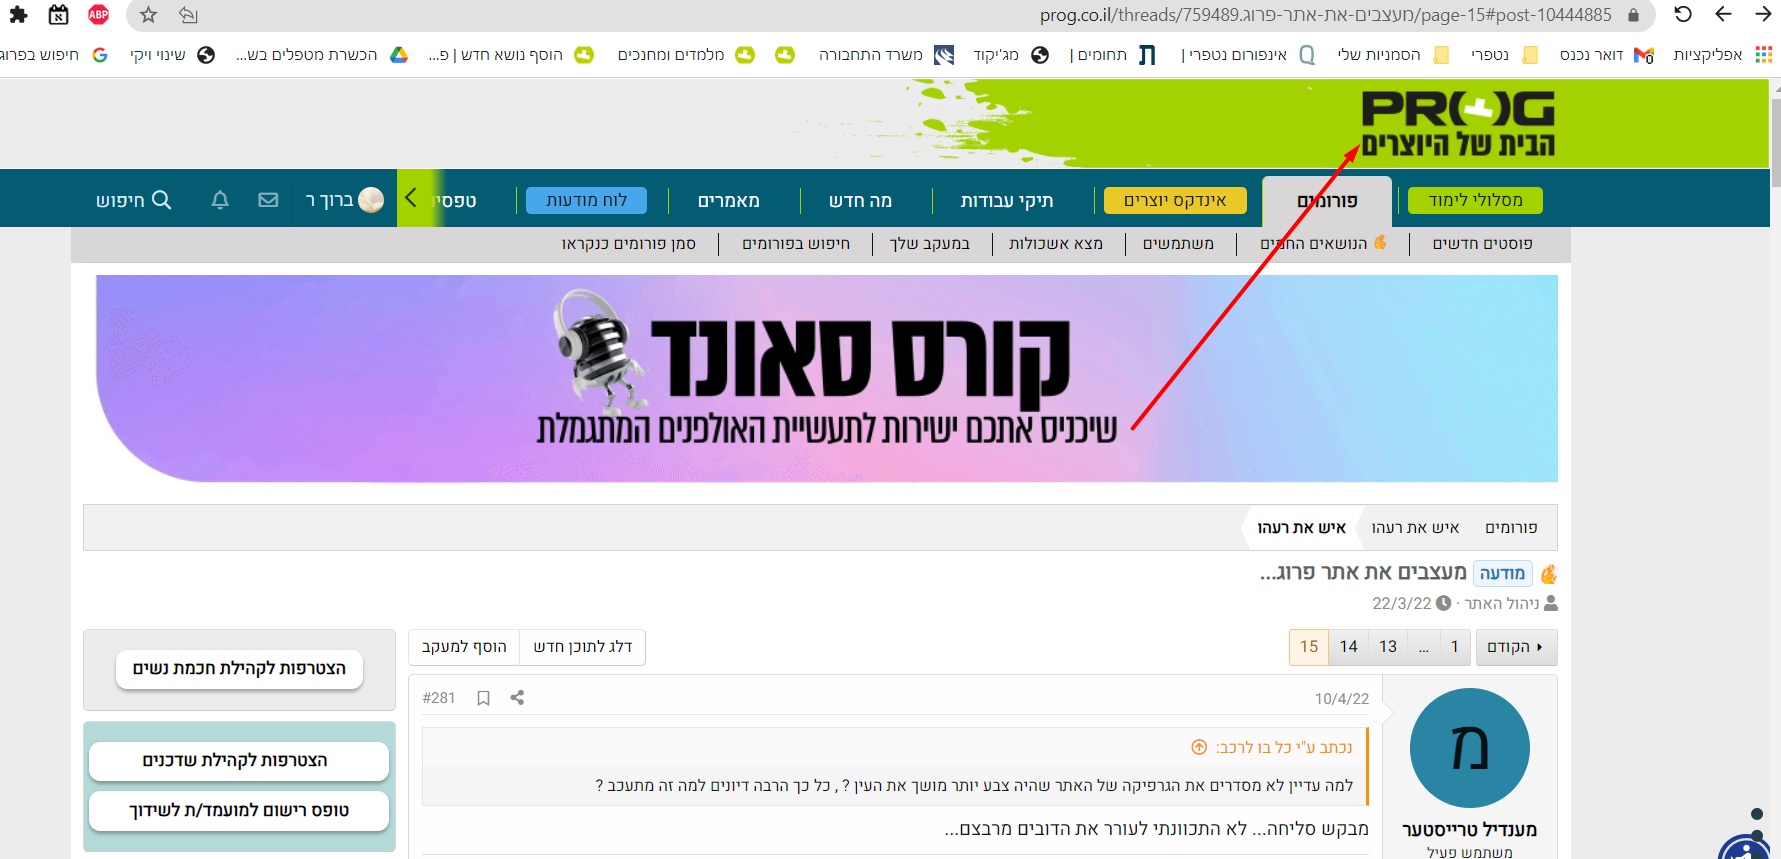Open the אינדקס יוצרים menu button

click(1175, 200)
